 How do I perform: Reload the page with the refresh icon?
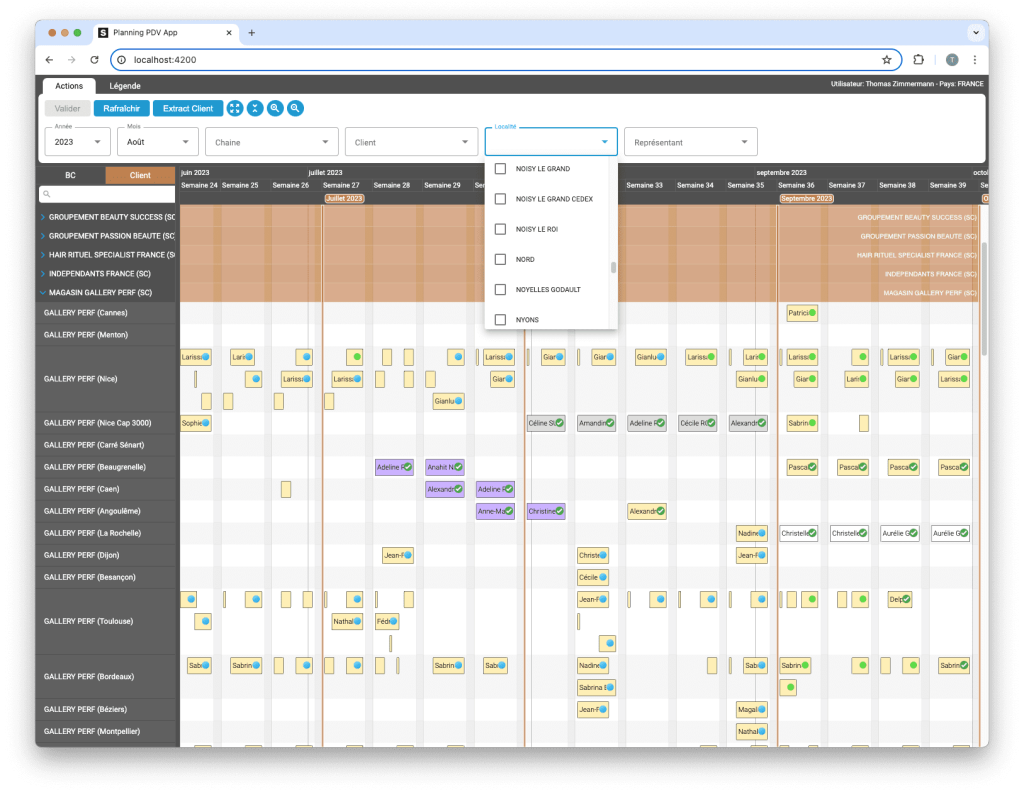coord(95,59)
